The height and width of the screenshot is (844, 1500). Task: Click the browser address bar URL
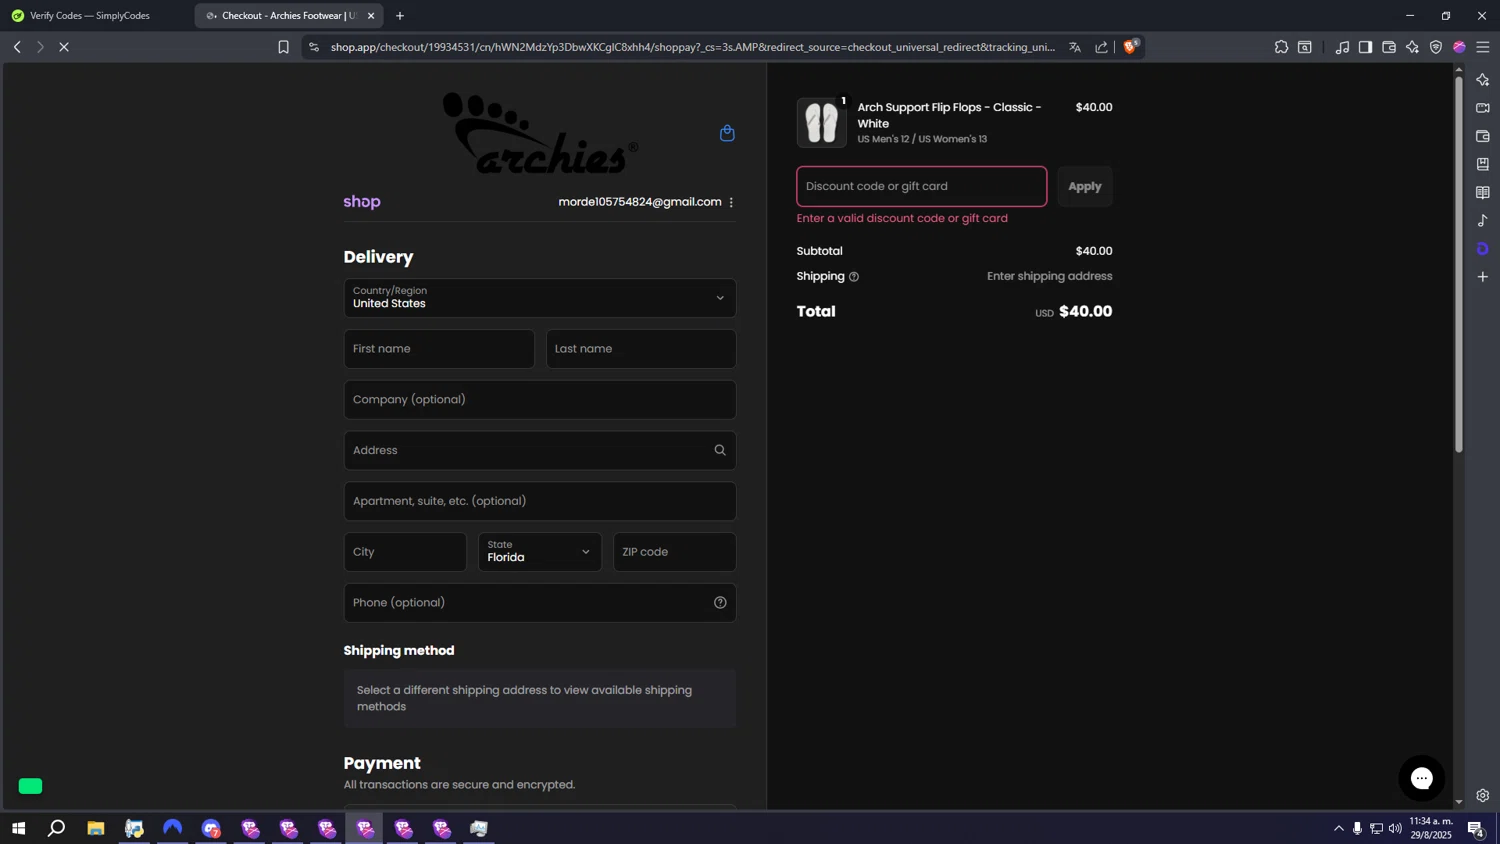693,47
